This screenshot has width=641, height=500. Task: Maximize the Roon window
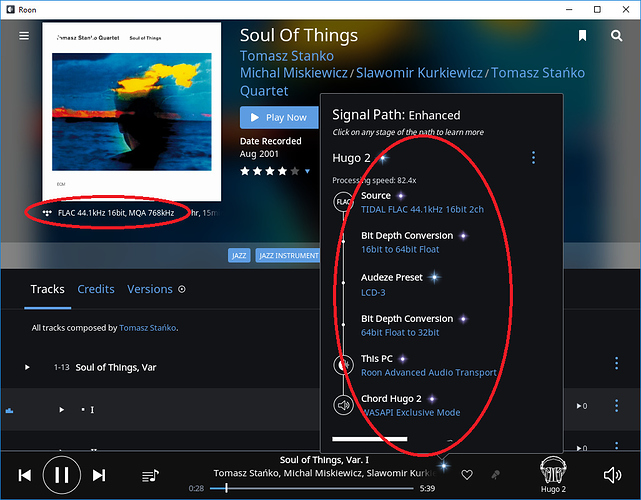(x=597, y=9)
